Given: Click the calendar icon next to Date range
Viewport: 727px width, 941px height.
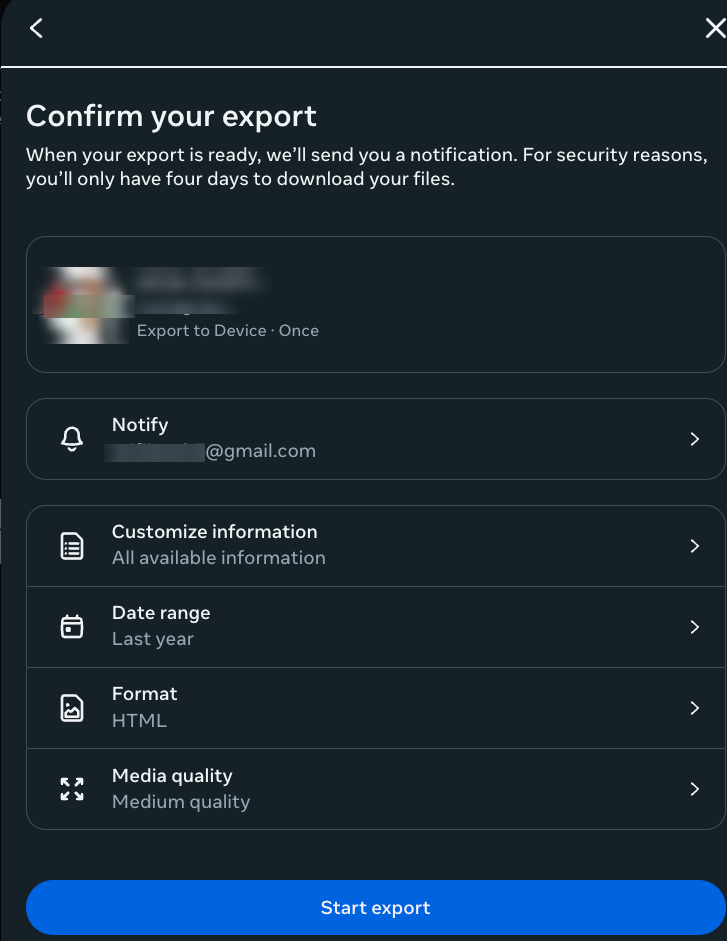Looking at the screenshot, I should tap(70, 626).
